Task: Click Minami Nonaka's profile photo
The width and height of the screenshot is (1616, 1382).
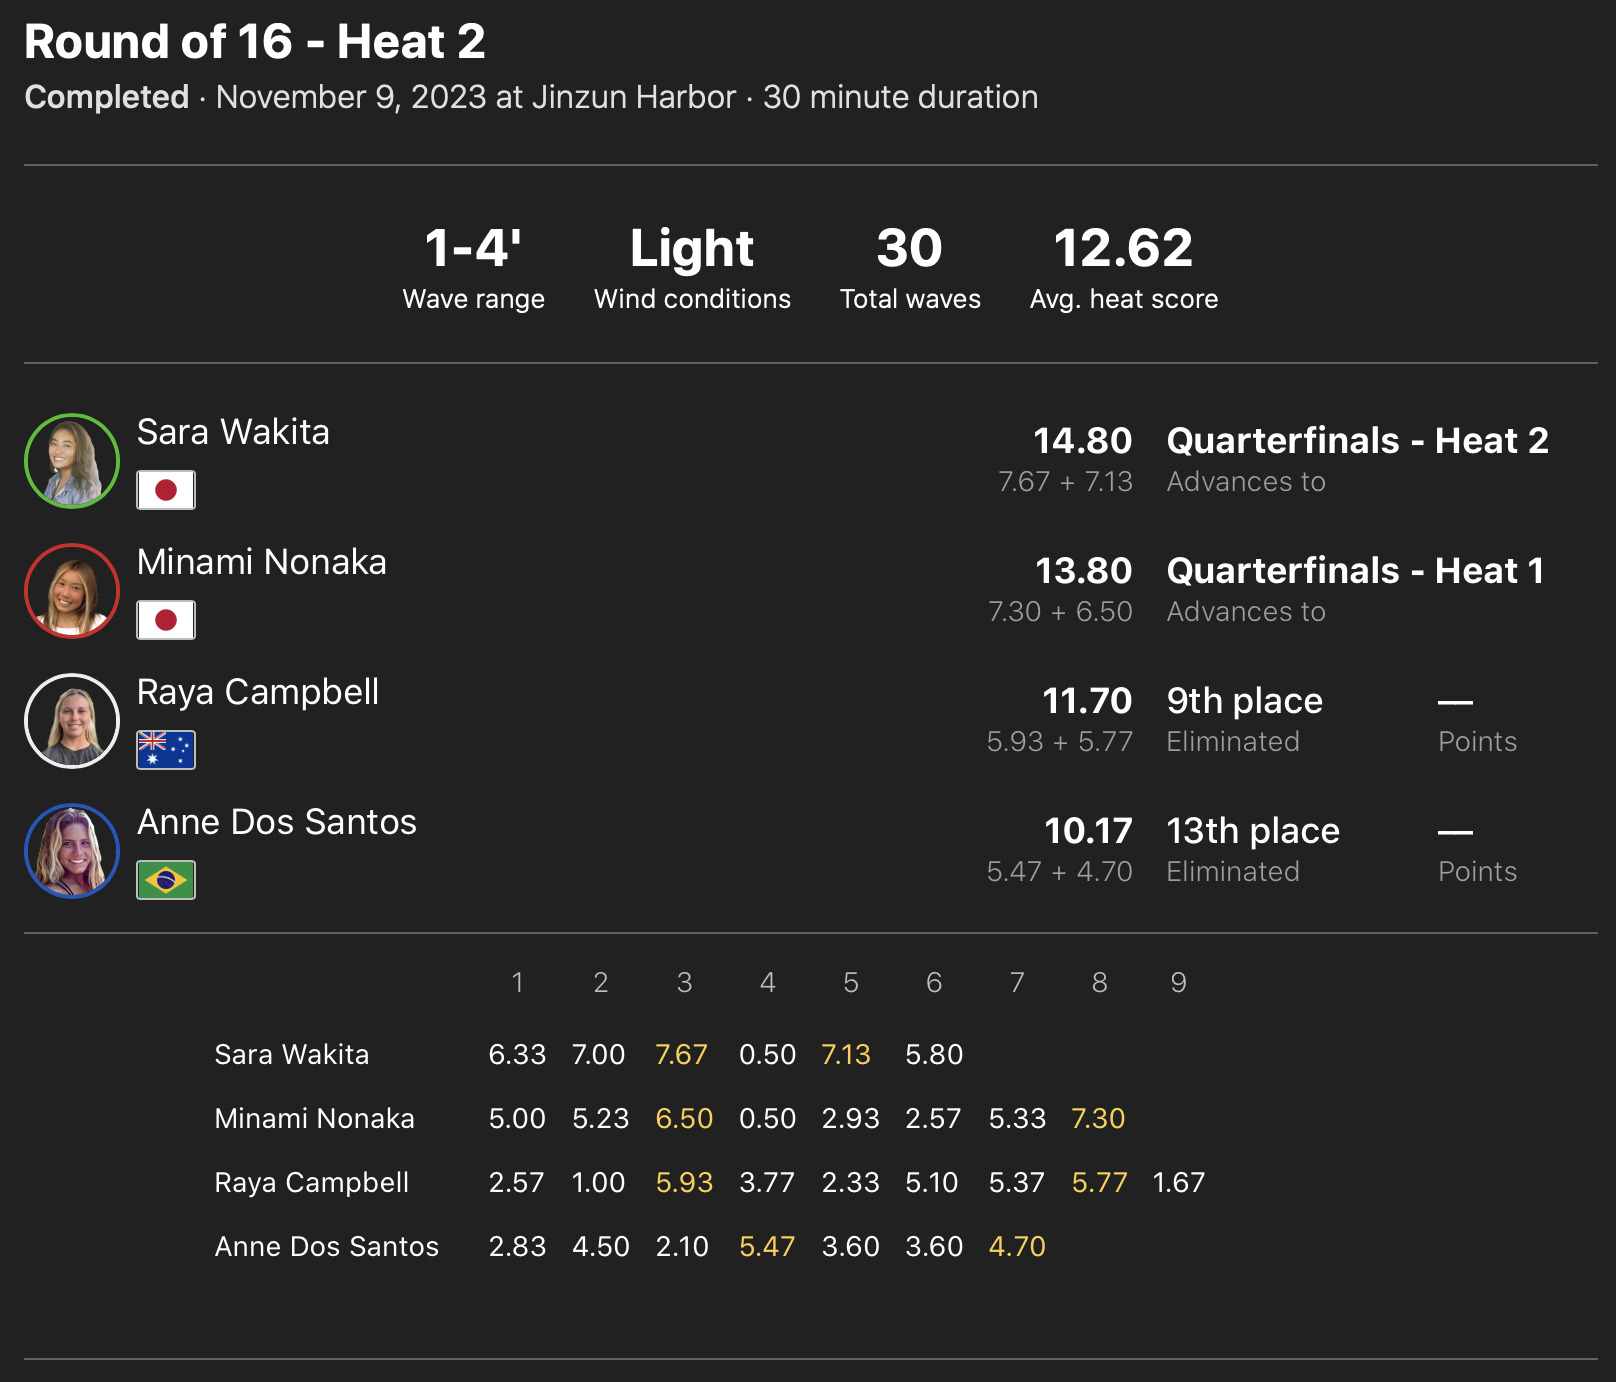Action: click(72, 591)
